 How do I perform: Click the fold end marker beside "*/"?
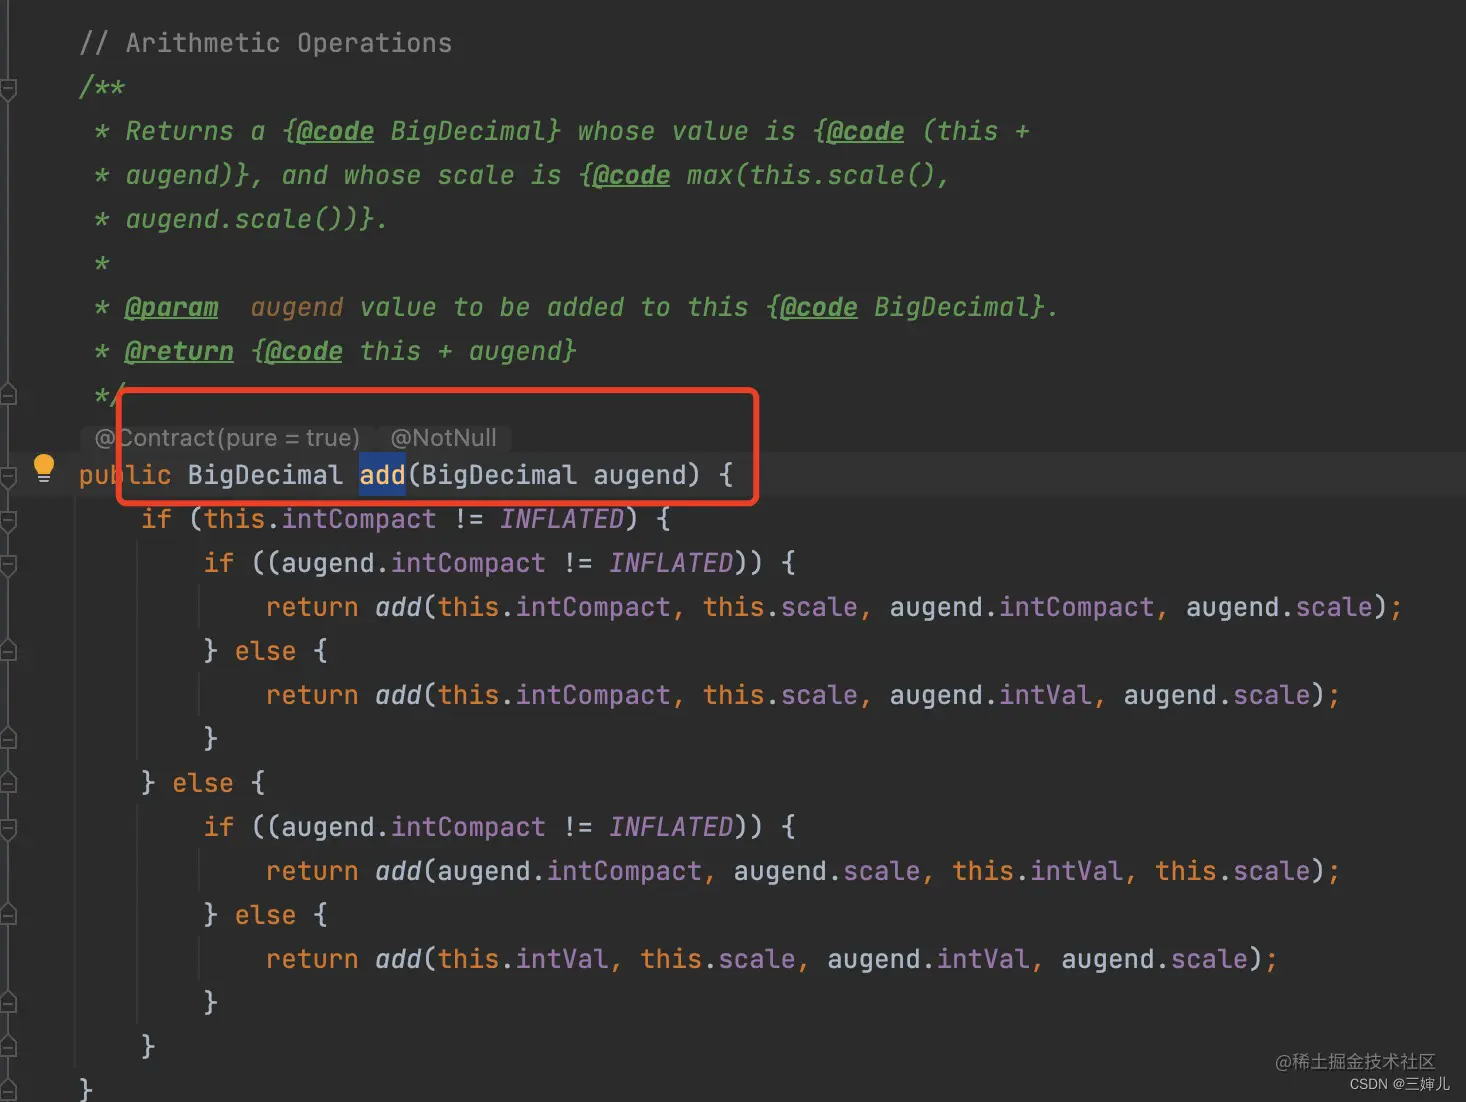(8, 394)
